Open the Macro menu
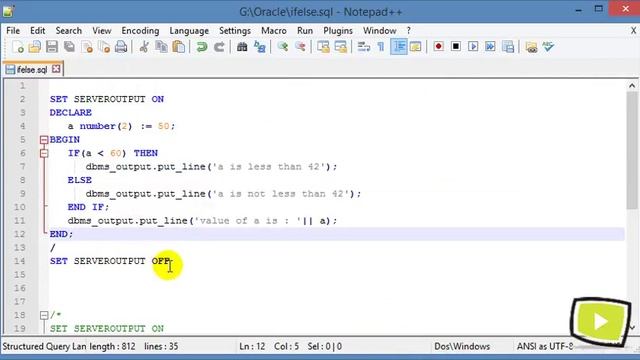The height and width of the screenshot is (360, 640). [273, 31]
